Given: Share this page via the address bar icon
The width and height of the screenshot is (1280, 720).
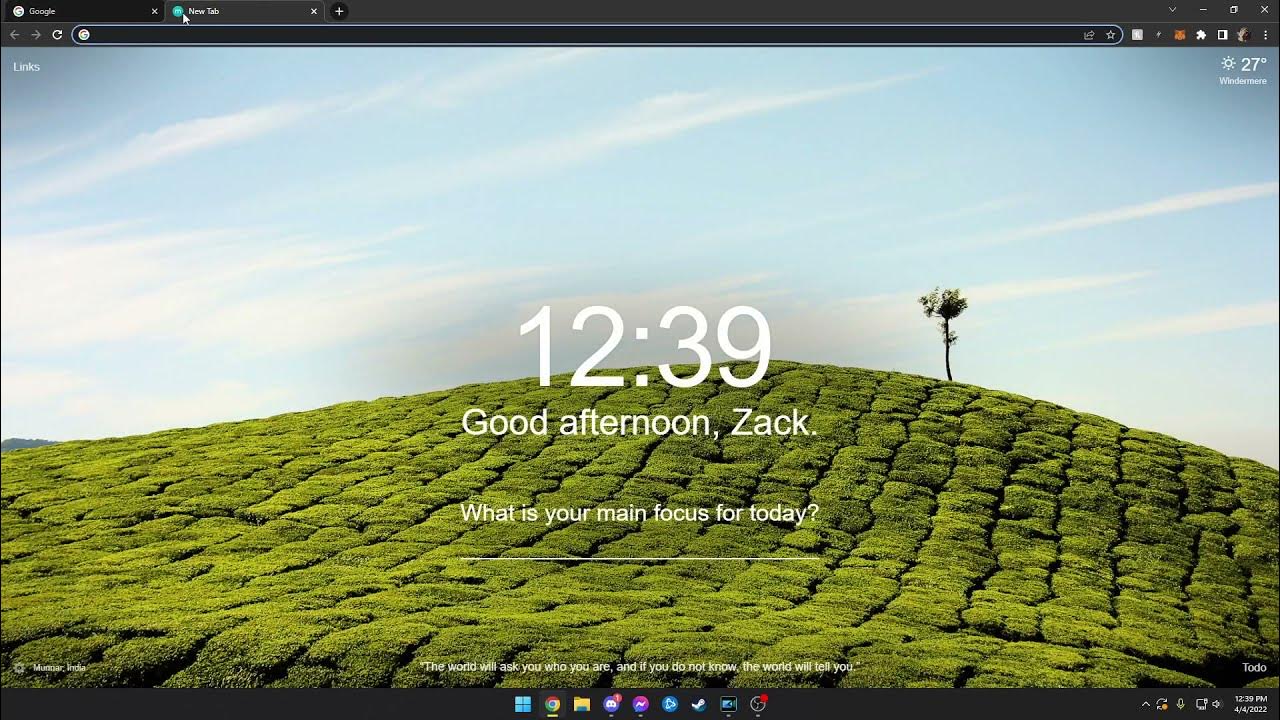Looking at the screenshot, I should 1089,34.
